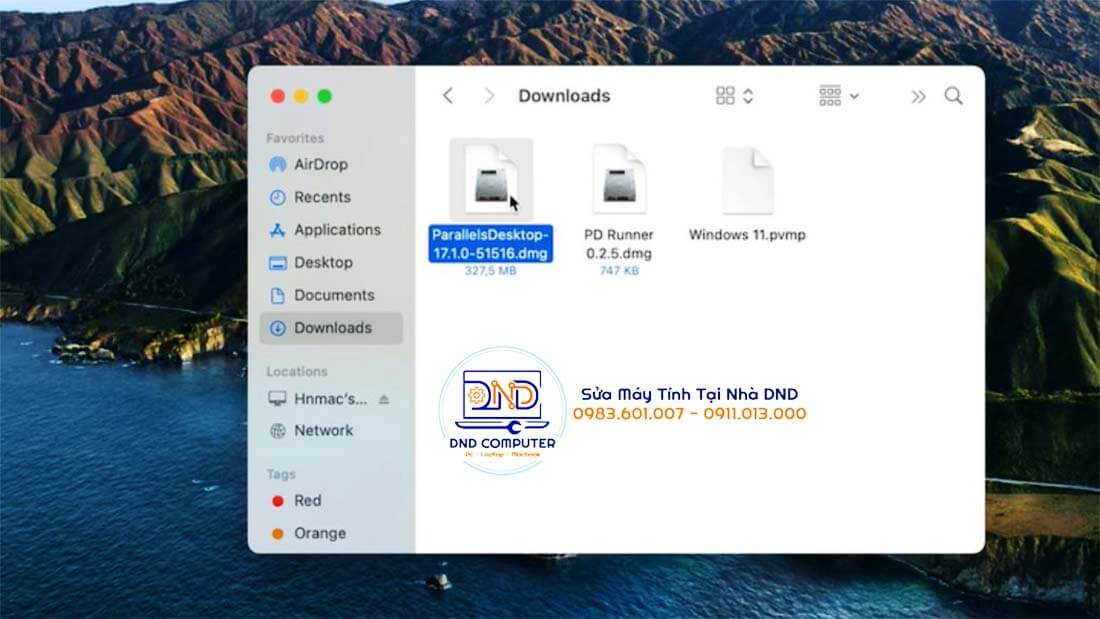Maximize the Finder window with green button
The width and height of the screenshot is (1100, 619).
[324, 96]
